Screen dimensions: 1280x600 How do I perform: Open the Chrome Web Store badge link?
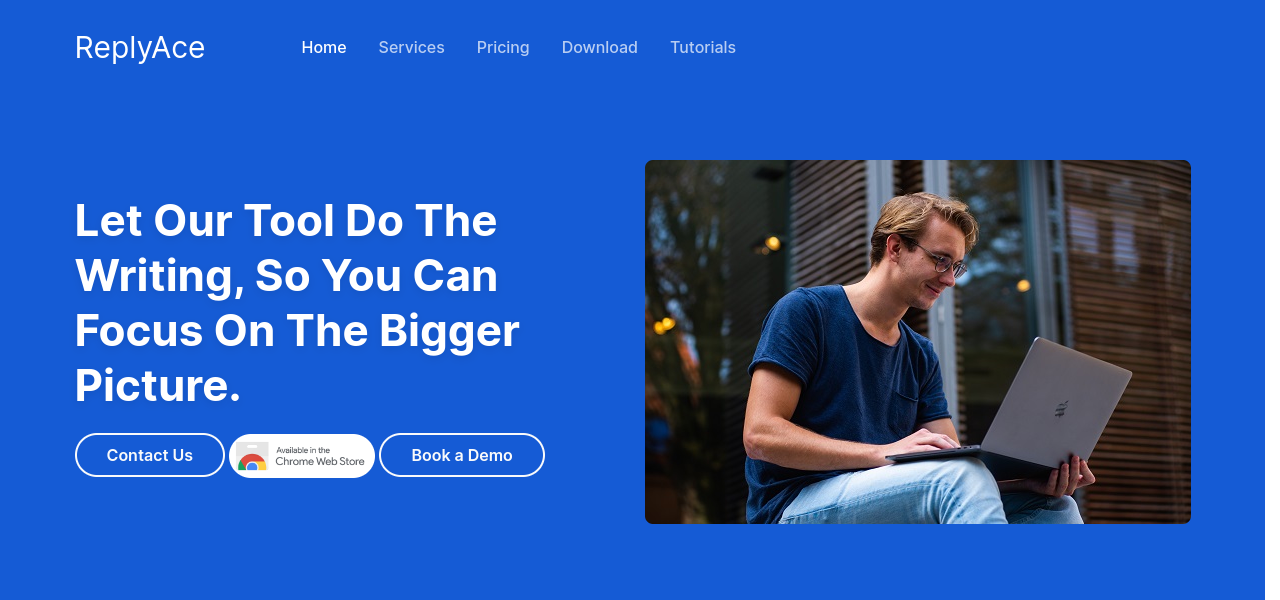click(302, 456)
